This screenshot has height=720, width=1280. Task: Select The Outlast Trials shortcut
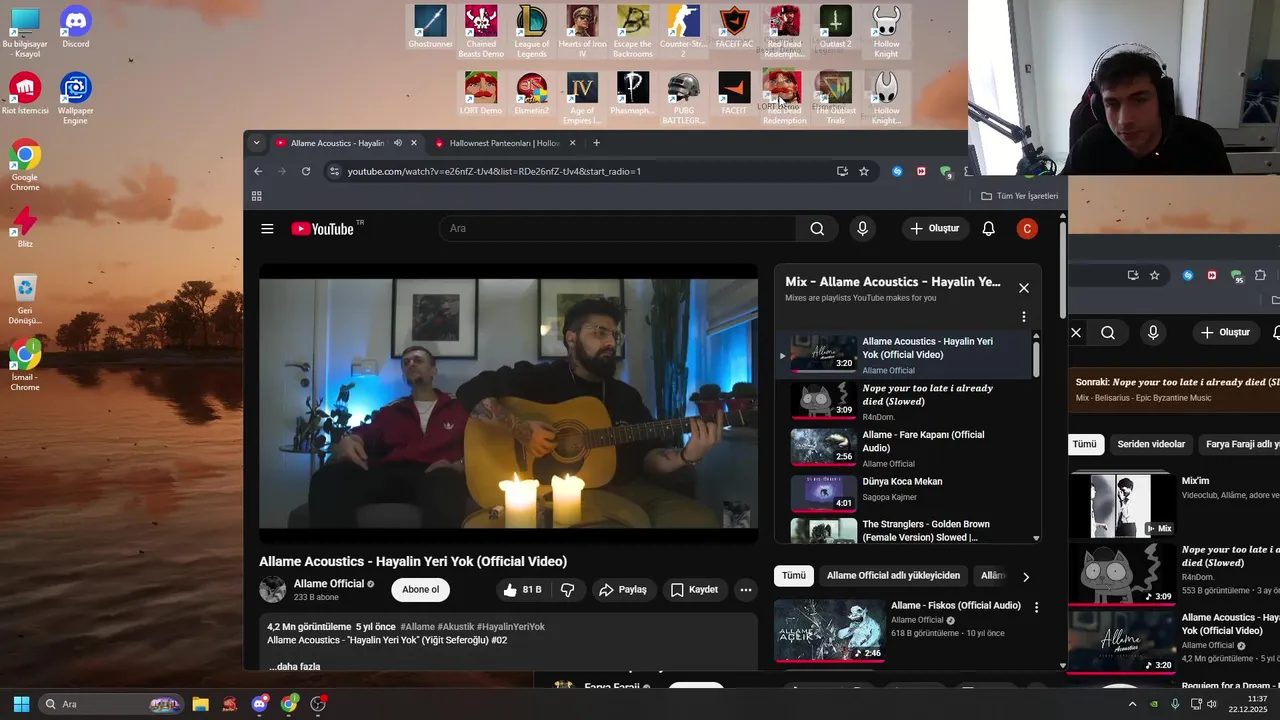(x=835, y=97)
